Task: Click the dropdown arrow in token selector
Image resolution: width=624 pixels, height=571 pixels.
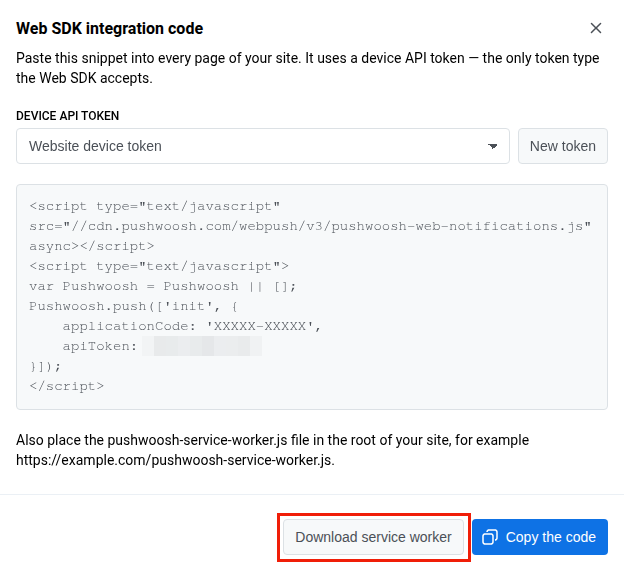Action: click(492, 146)
